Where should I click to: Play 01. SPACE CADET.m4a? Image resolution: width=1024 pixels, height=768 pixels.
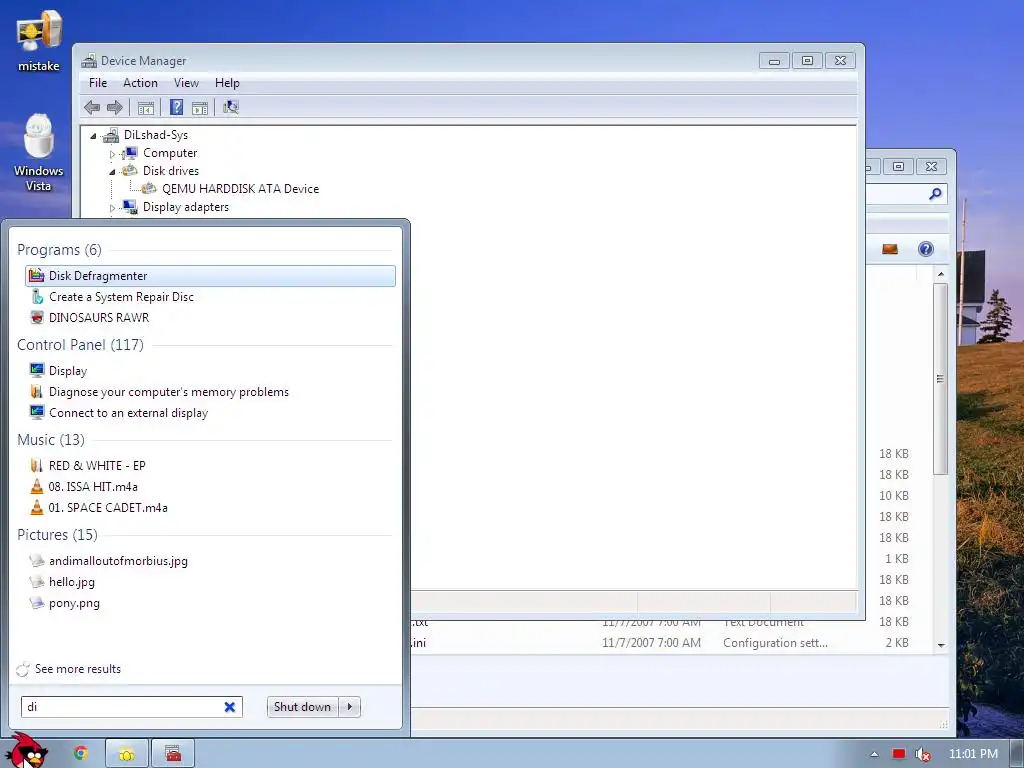pyautogui.click(x=108, y=507)
